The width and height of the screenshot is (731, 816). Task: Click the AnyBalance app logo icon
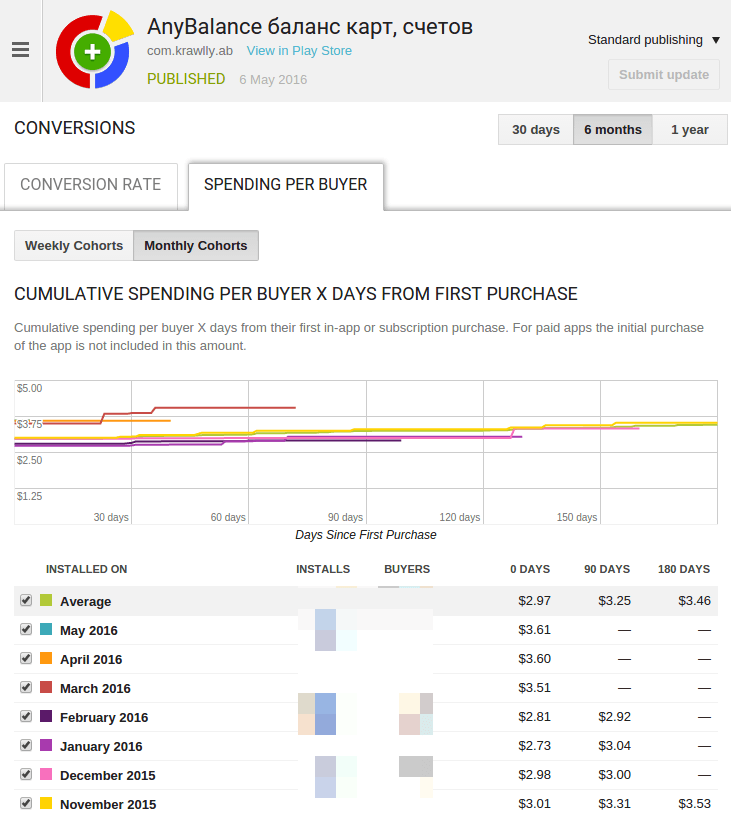coord(92,51)
